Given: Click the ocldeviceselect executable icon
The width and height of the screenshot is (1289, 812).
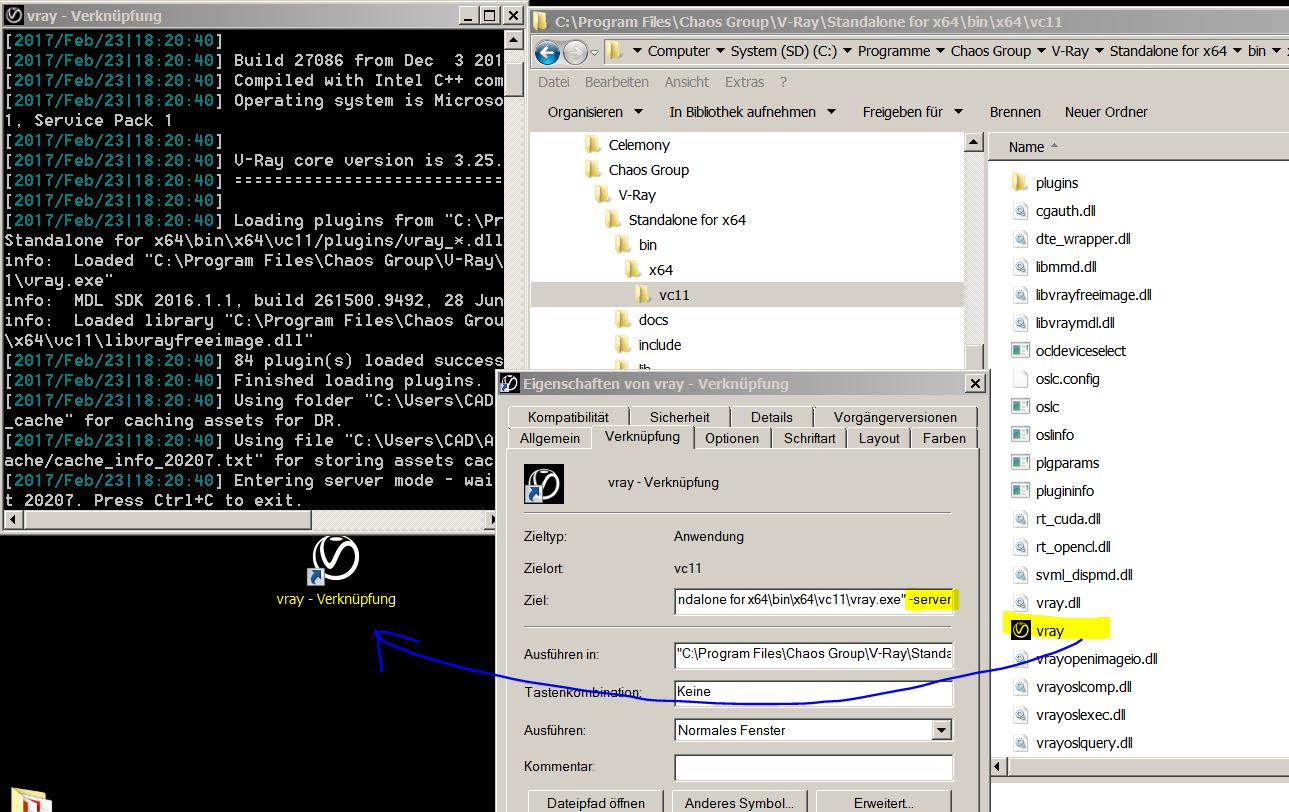Looking at the screenshot, I should click(x=1020, y=350).
